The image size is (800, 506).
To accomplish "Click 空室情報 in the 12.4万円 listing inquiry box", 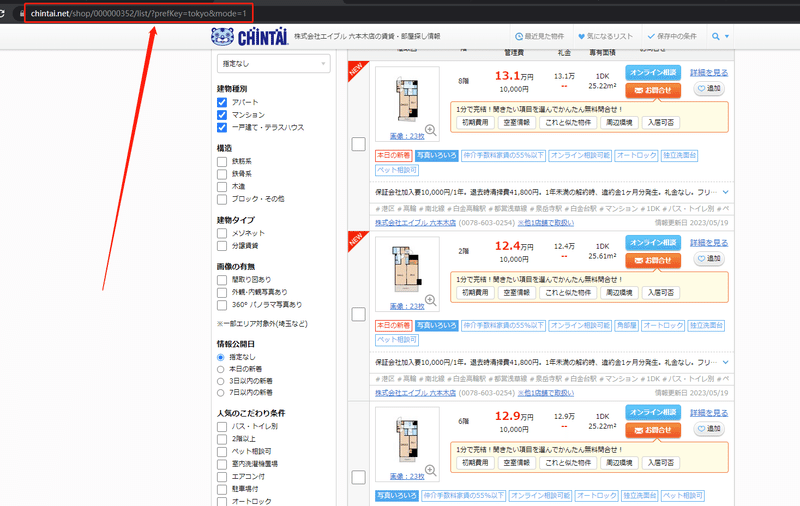I will 517,293.
